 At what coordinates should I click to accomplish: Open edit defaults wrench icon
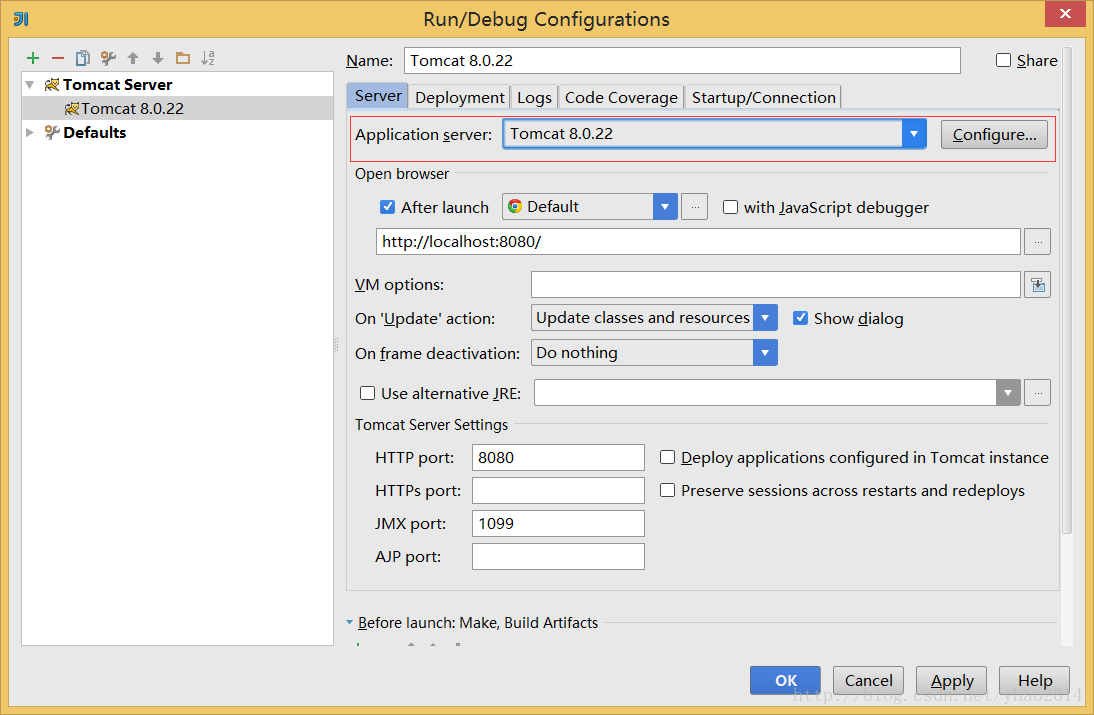pos(108,58)
